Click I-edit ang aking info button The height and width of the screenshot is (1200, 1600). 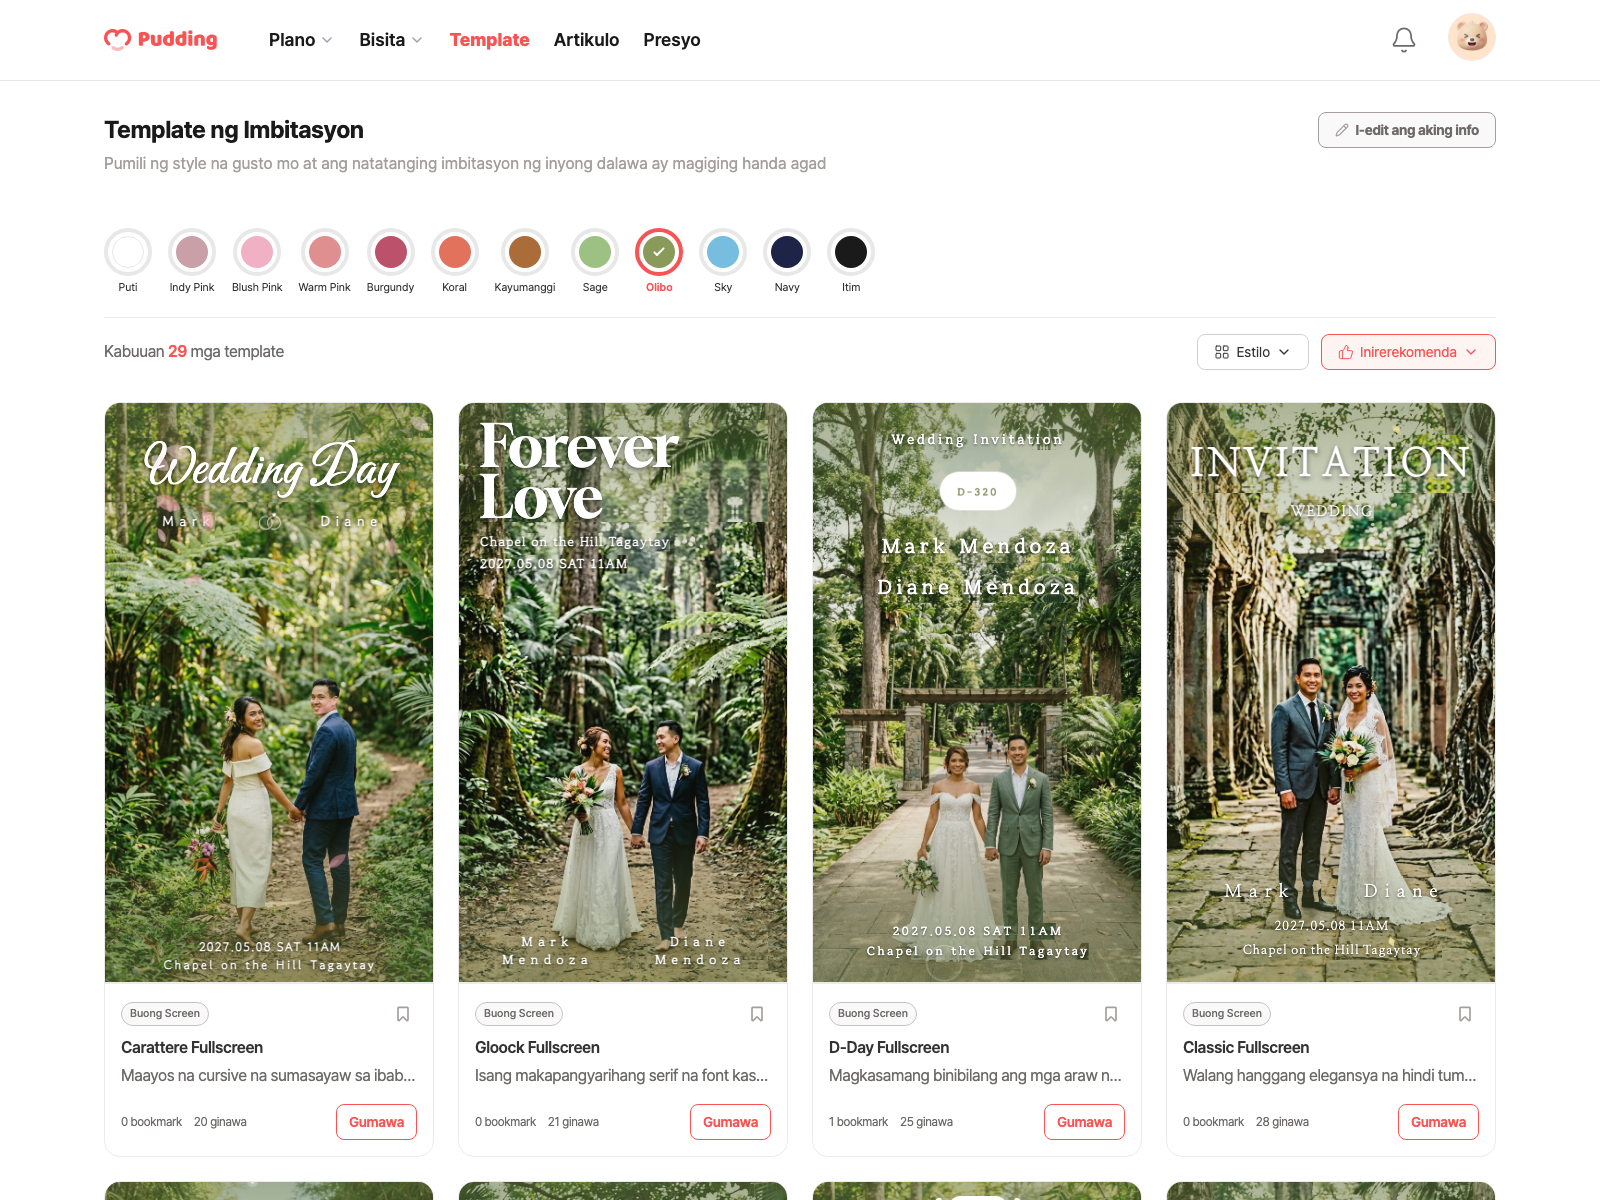(1407, 130)
